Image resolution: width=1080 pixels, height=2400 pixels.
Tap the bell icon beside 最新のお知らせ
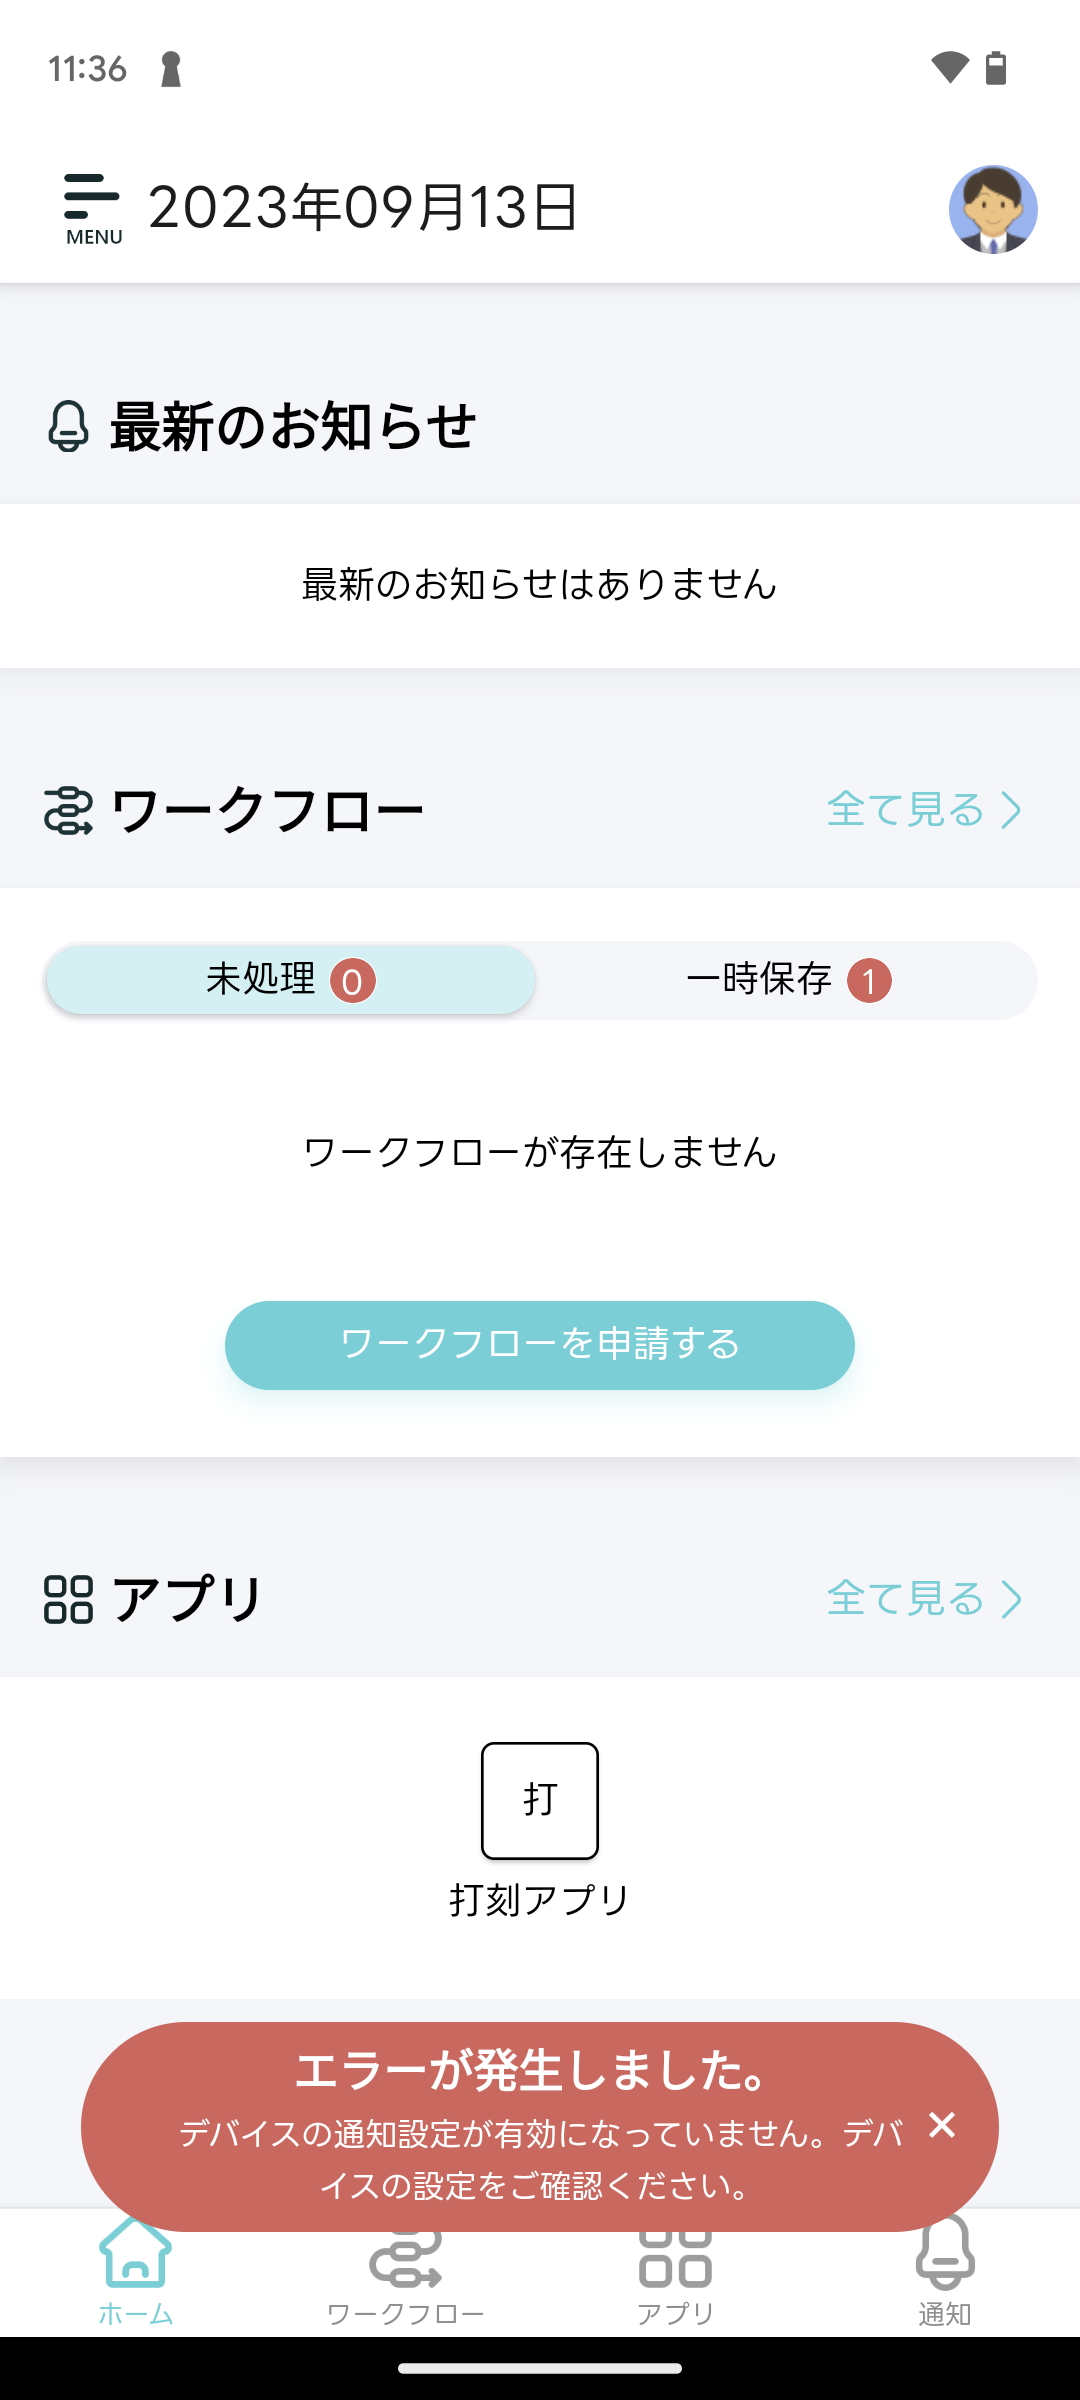click(68, 426)
